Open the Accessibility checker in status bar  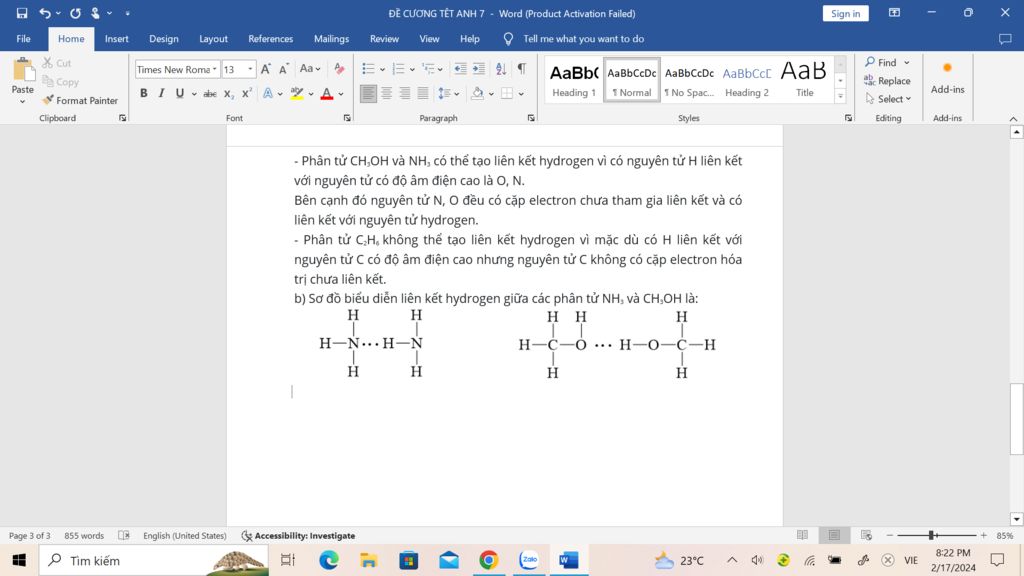coord(298,536)
